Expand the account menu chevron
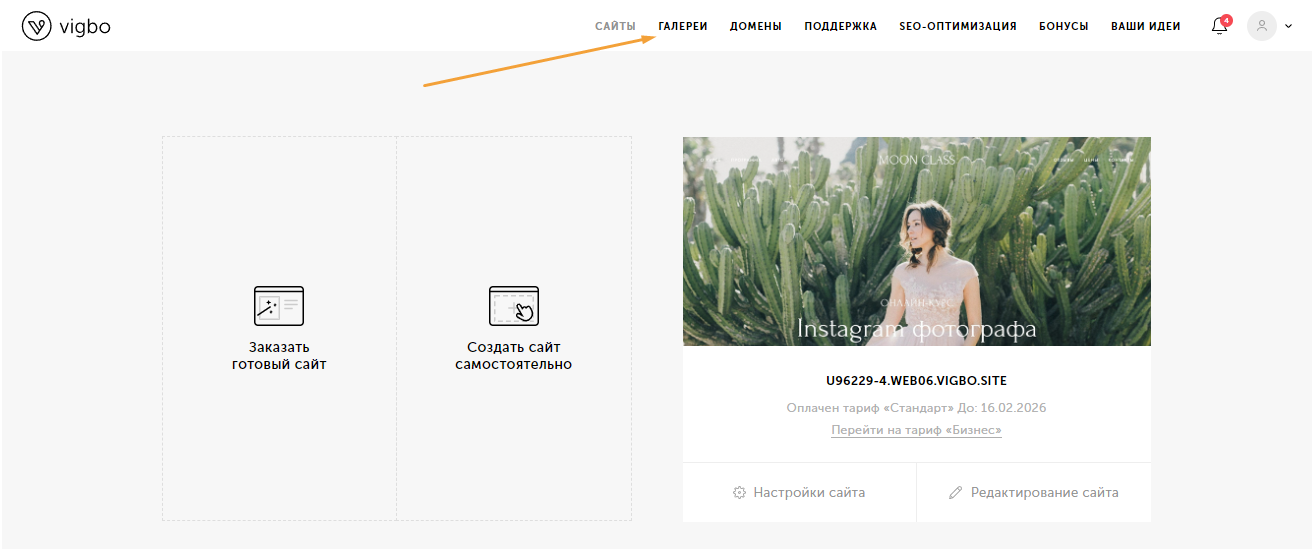 point(1288,27)
